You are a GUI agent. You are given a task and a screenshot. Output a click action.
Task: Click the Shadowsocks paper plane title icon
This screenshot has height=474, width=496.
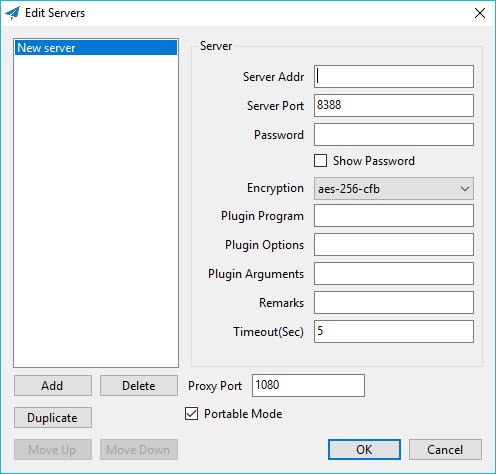coord(13,13)
